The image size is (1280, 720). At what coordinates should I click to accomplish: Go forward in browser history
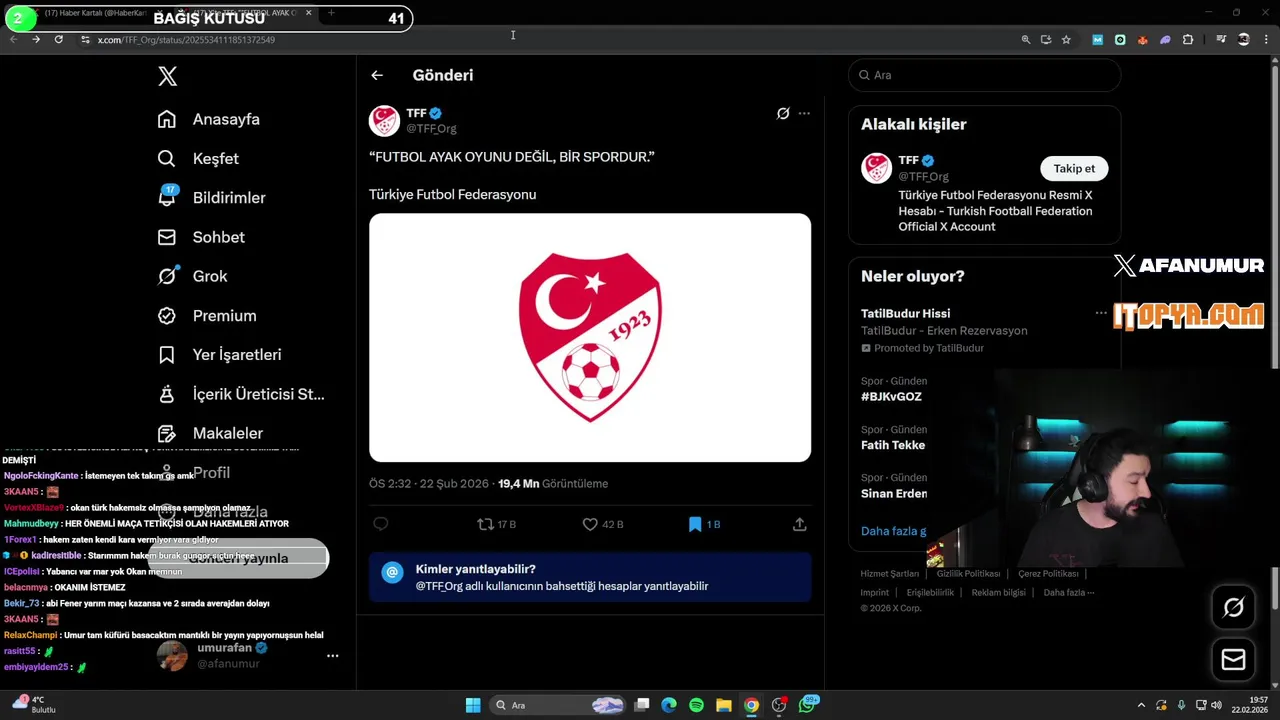[36, 39]
